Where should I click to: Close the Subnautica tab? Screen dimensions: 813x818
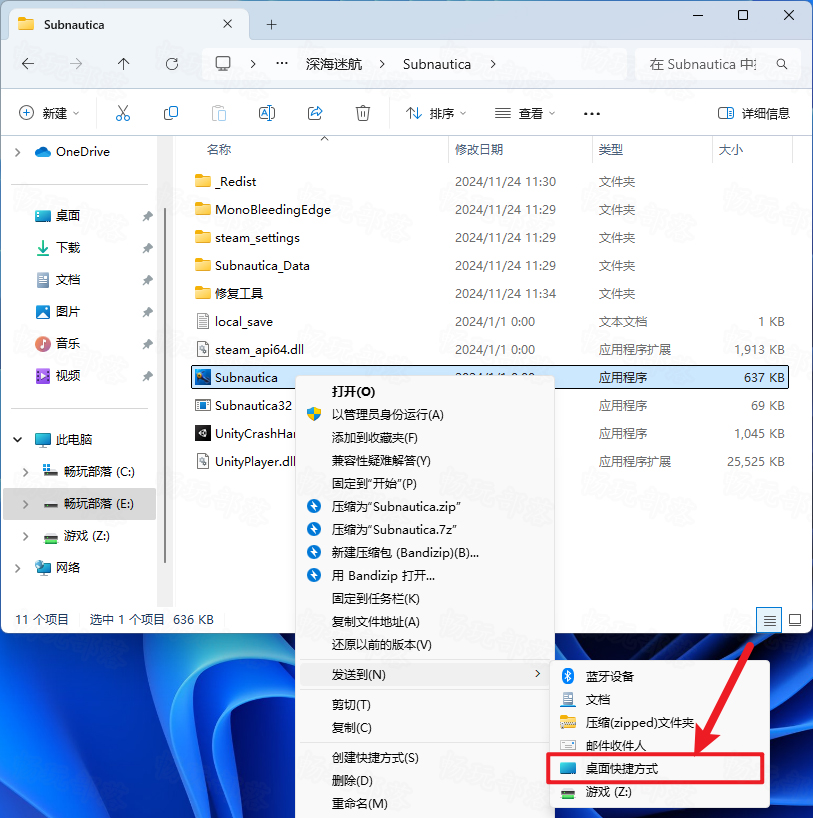click(x=228, y=24)
